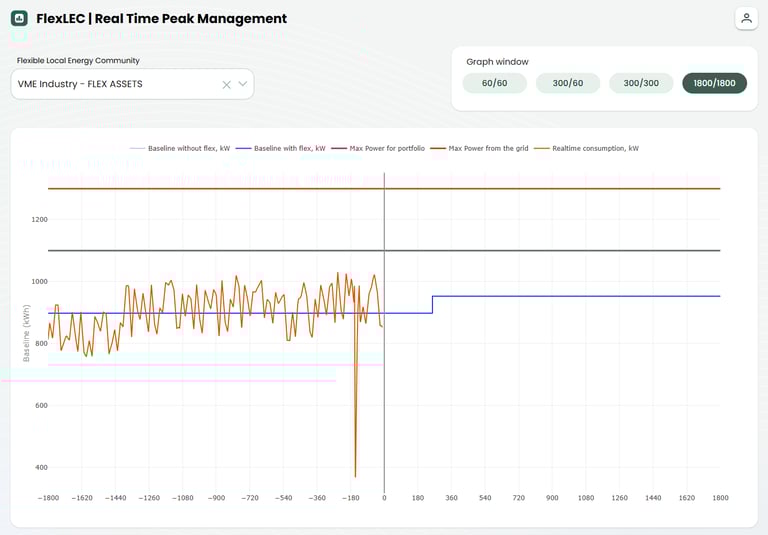The width and height of the screenshot is (768, 535).
Task: Click the grey horizontal line at 1100
Action: tap(550, 250)
